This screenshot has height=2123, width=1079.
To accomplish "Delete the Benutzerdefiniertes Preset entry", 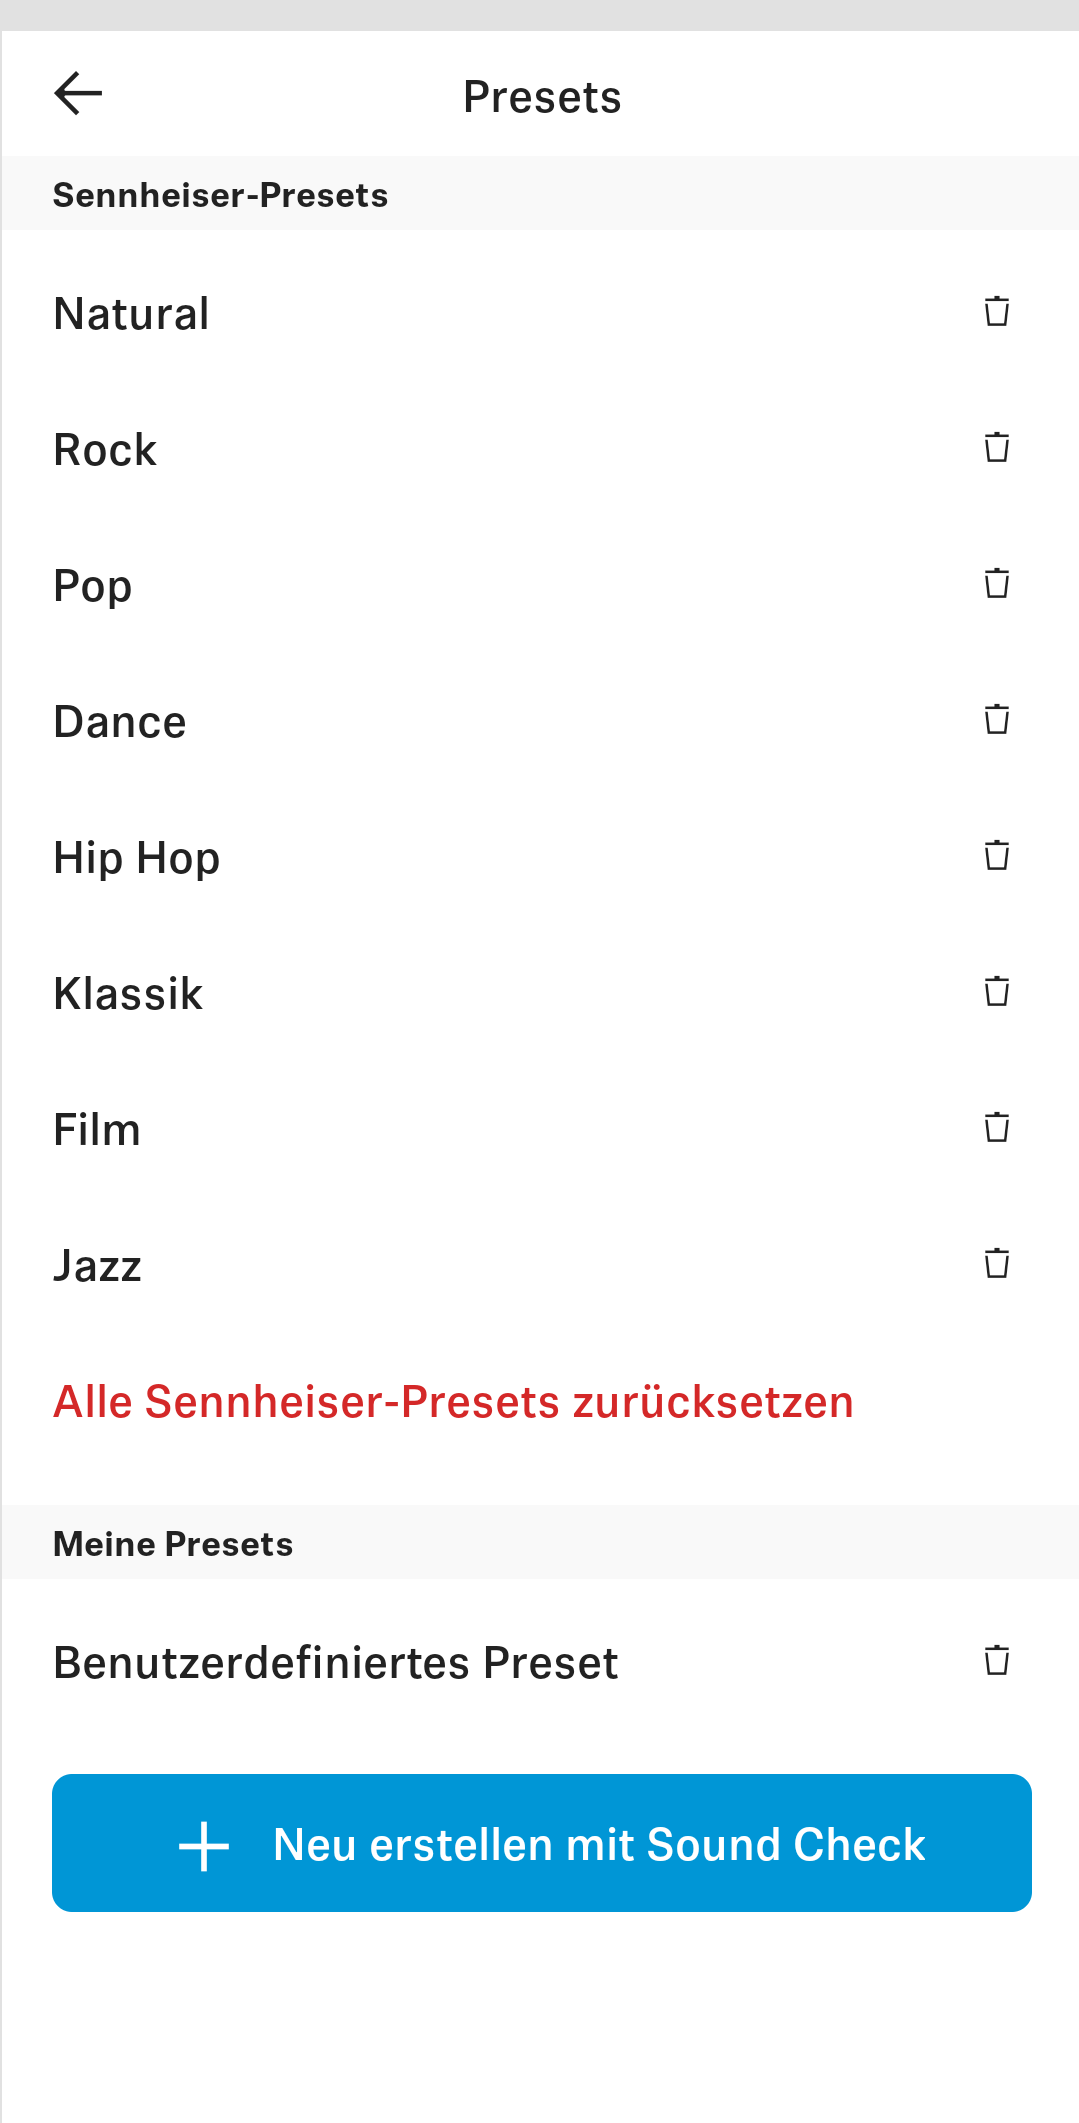I will coord(996,1661).
